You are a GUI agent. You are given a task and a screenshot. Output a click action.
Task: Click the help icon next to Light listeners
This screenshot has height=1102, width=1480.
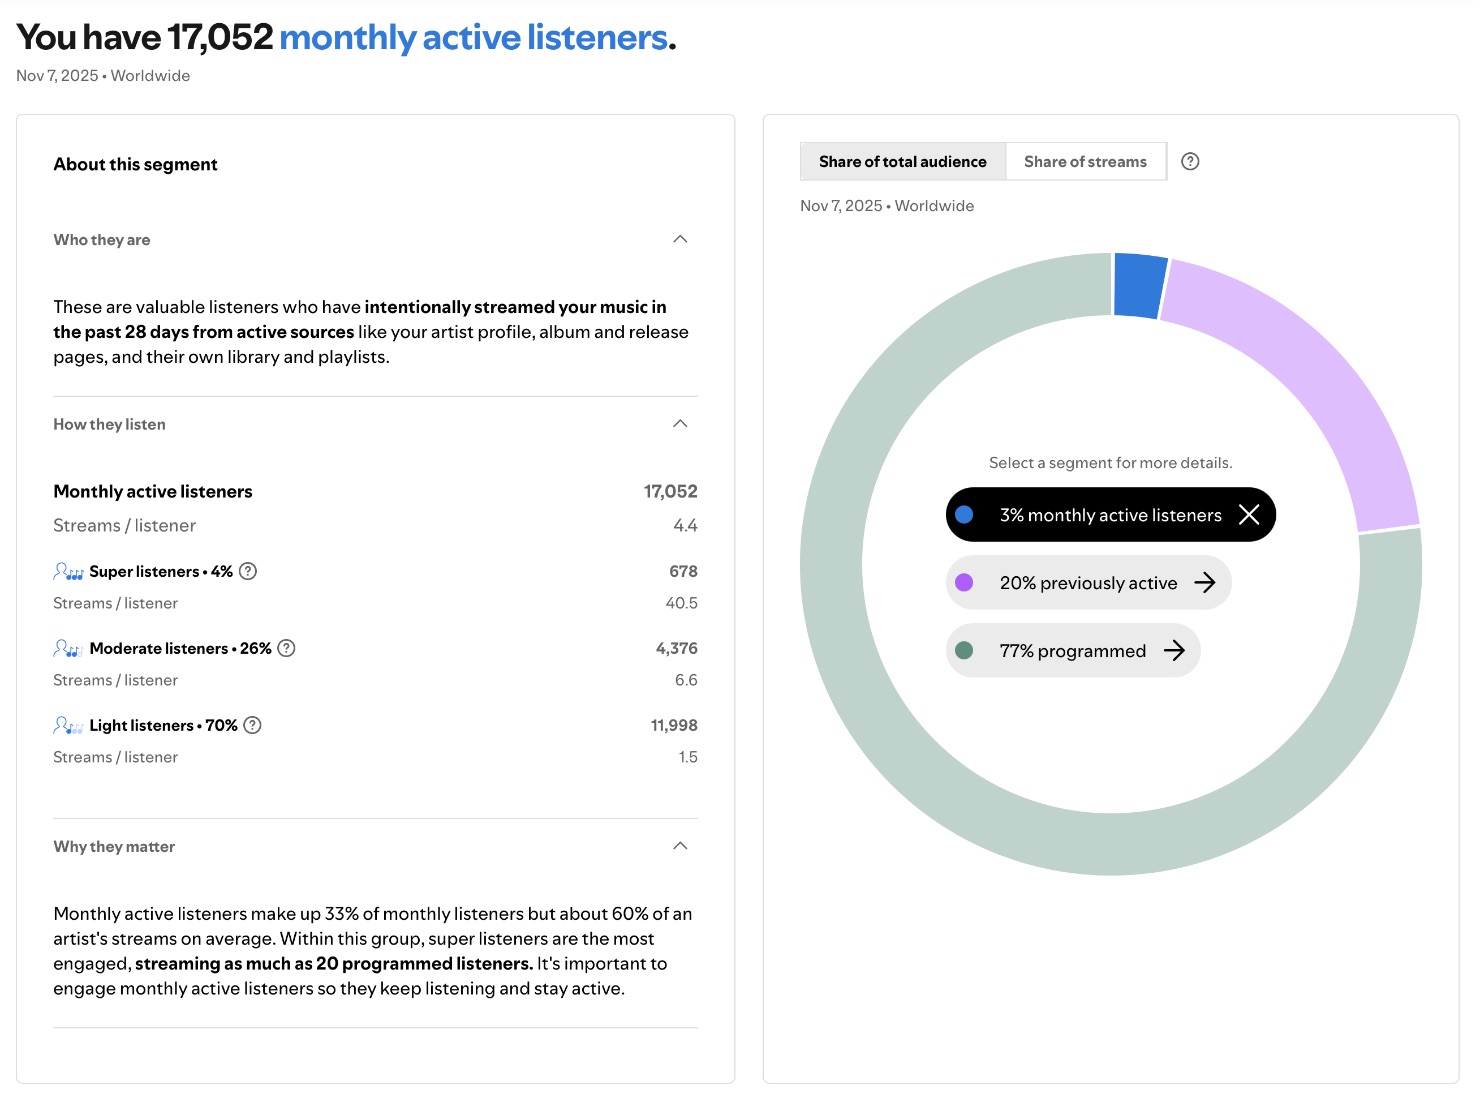coord(253,725)
